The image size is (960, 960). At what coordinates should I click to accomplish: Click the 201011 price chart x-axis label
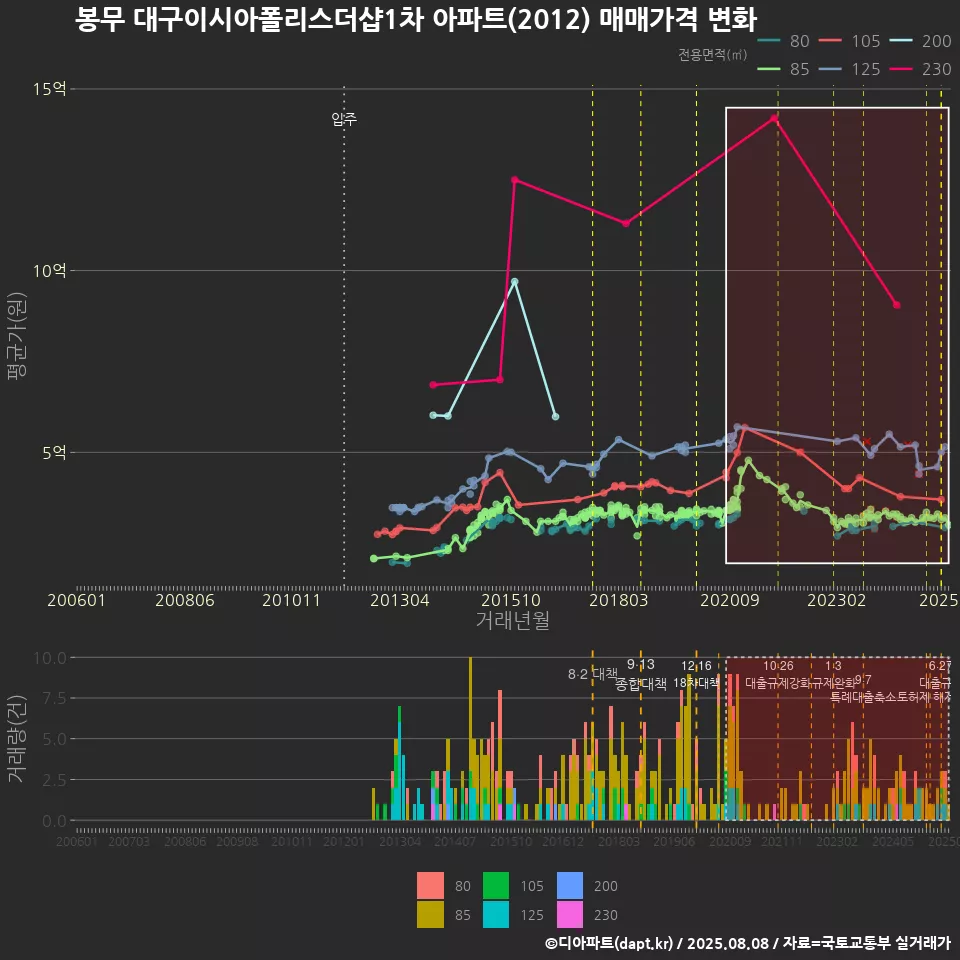291,600
